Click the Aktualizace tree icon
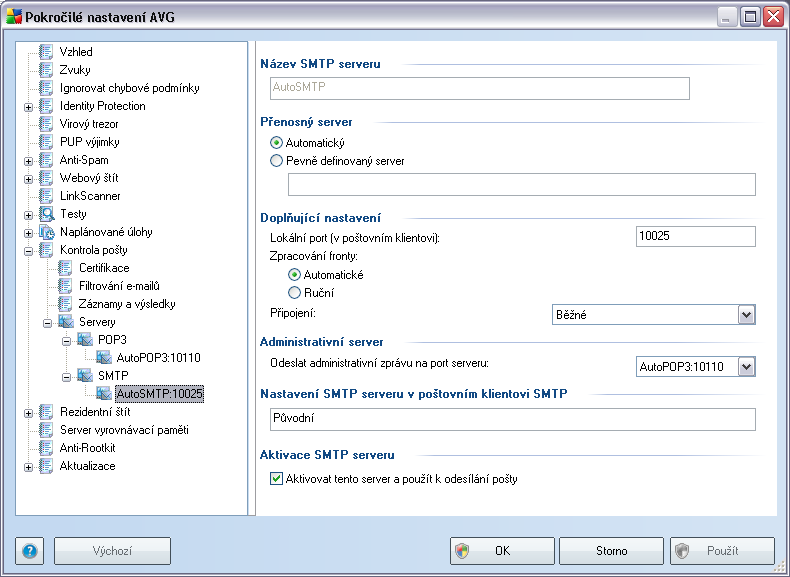The height and width of the screenshot is (577, 790). click(46, 466)
